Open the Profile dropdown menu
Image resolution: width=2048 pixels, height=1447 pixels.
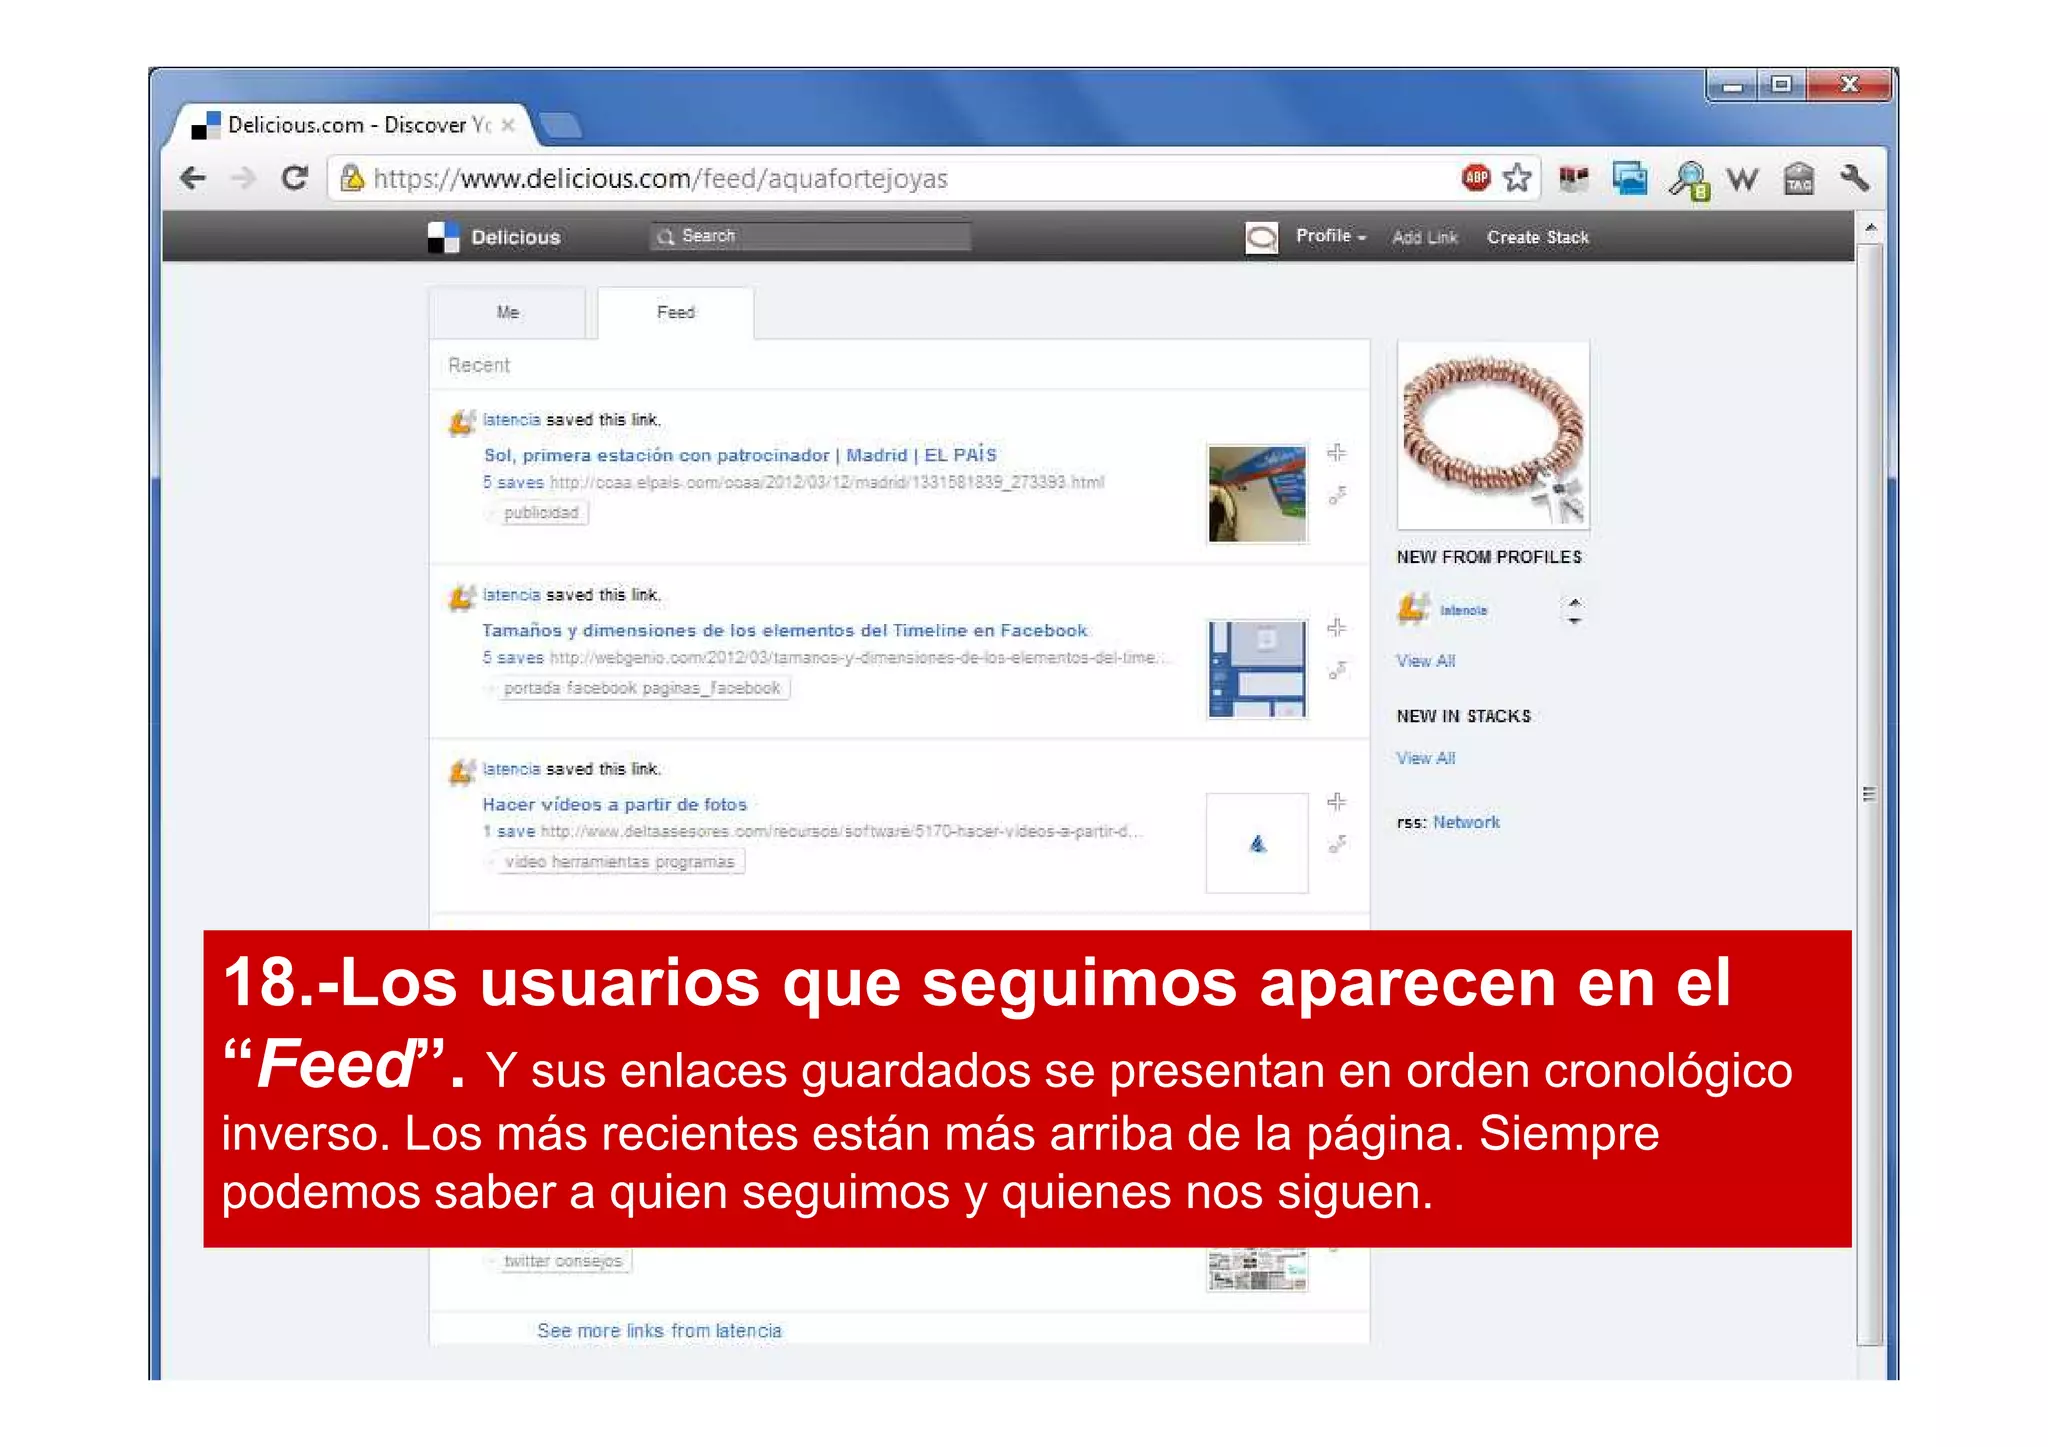click(x=1330, y=236)
